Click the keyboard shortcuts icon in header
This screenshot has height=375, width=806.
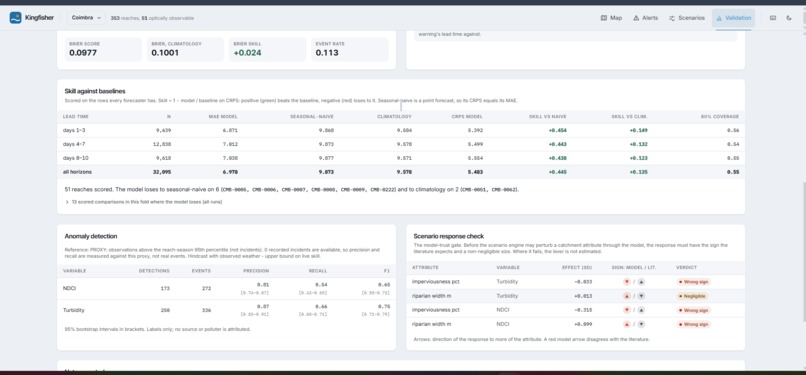773,18
